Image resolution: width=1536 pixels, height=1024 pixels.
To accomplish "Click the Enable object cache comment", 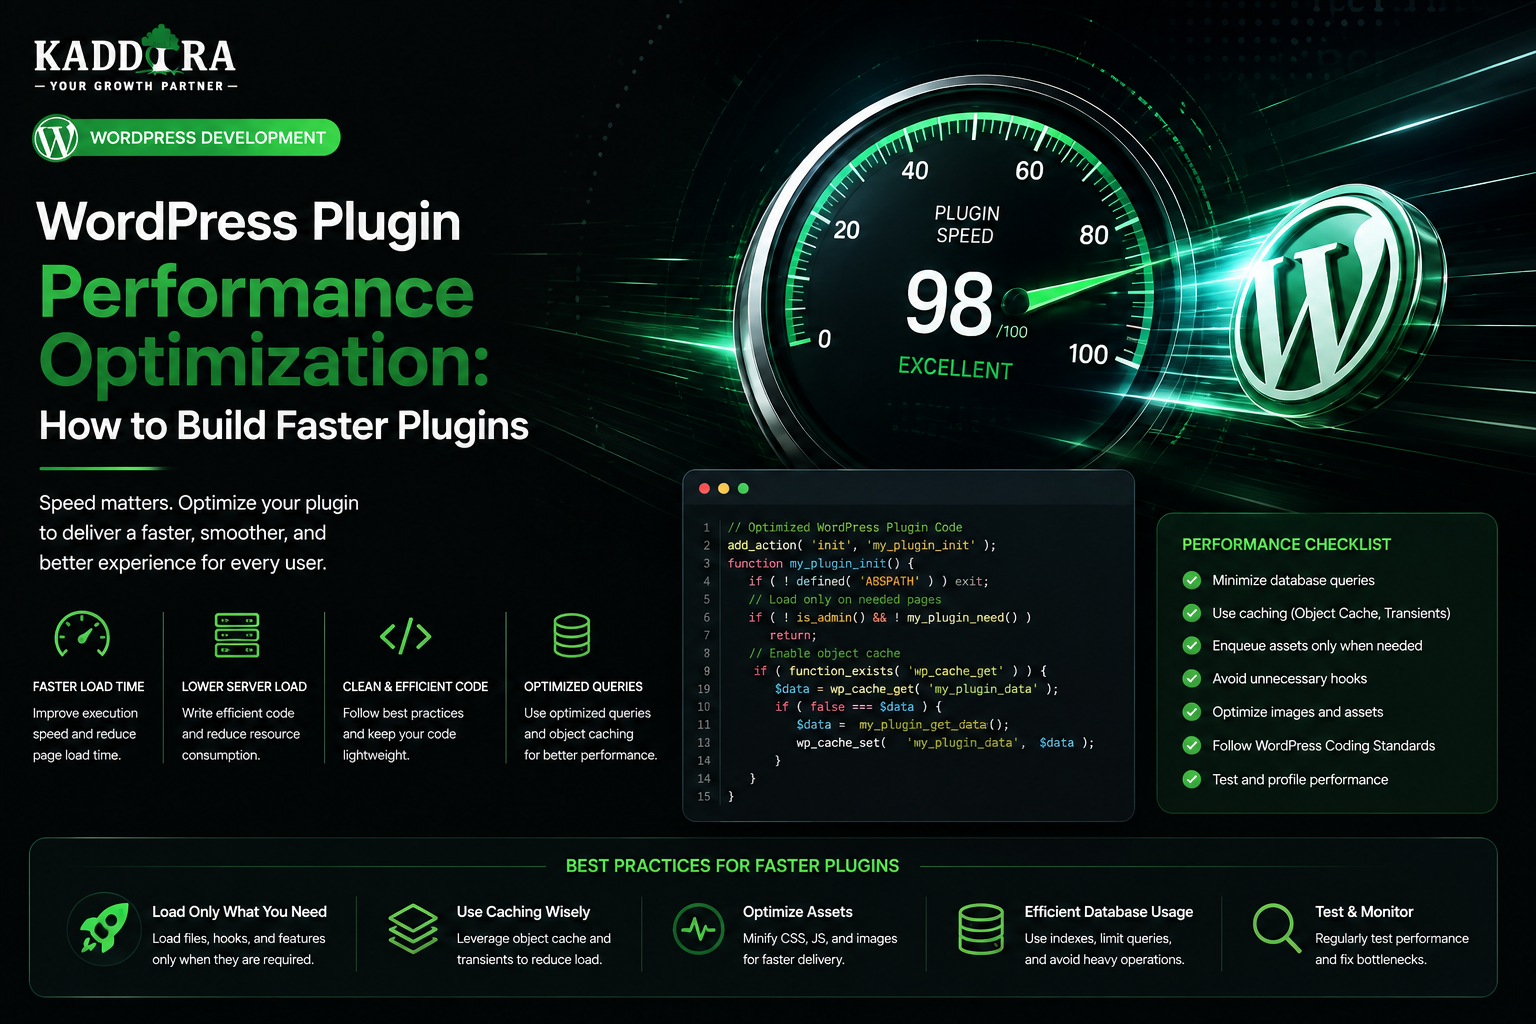I will tap(825, 653).
